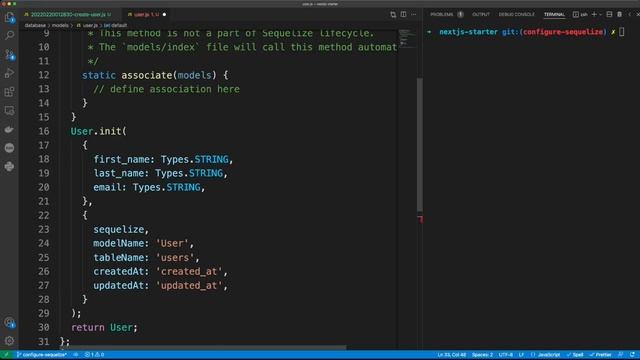Close the terminal panel
640x360 pixels.
tap(638, 14)
